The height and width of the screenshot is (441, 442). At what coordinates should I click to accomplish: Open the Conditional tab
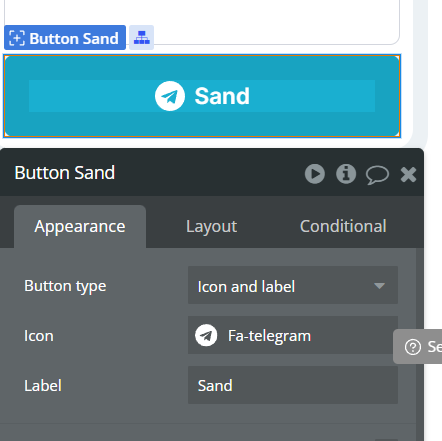pos(343,227)
